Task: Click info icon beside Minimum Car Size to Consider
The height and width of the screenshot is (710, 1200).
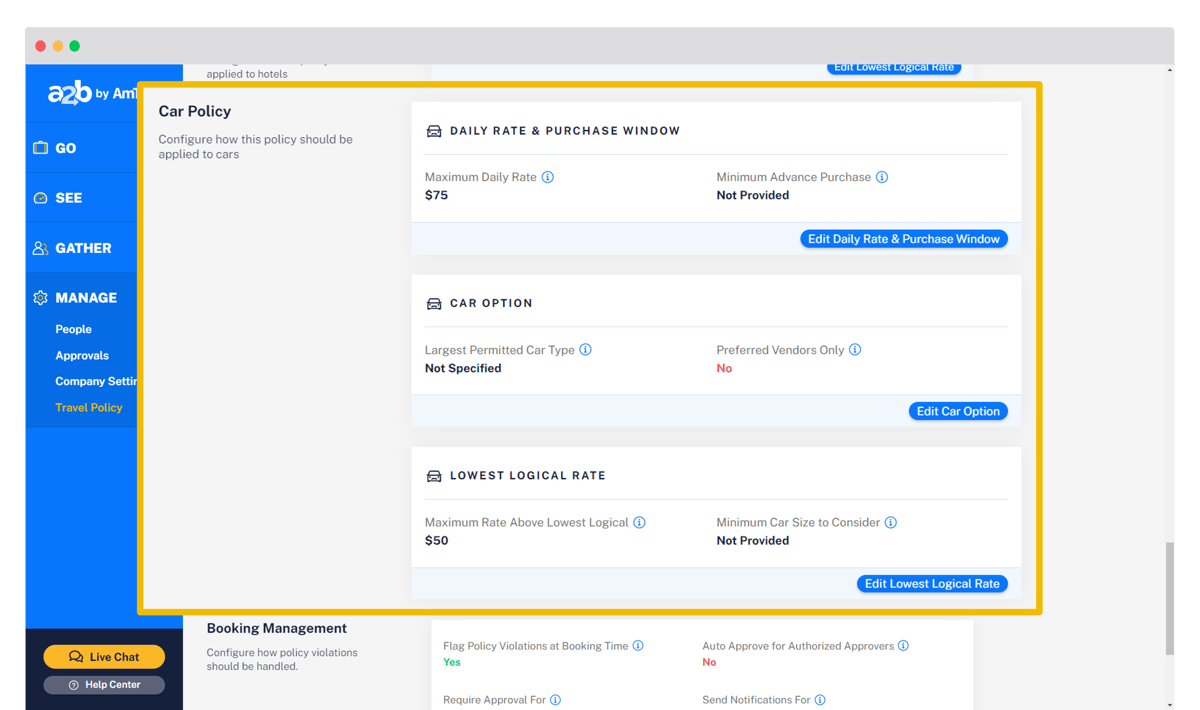Action: (891, 523)
